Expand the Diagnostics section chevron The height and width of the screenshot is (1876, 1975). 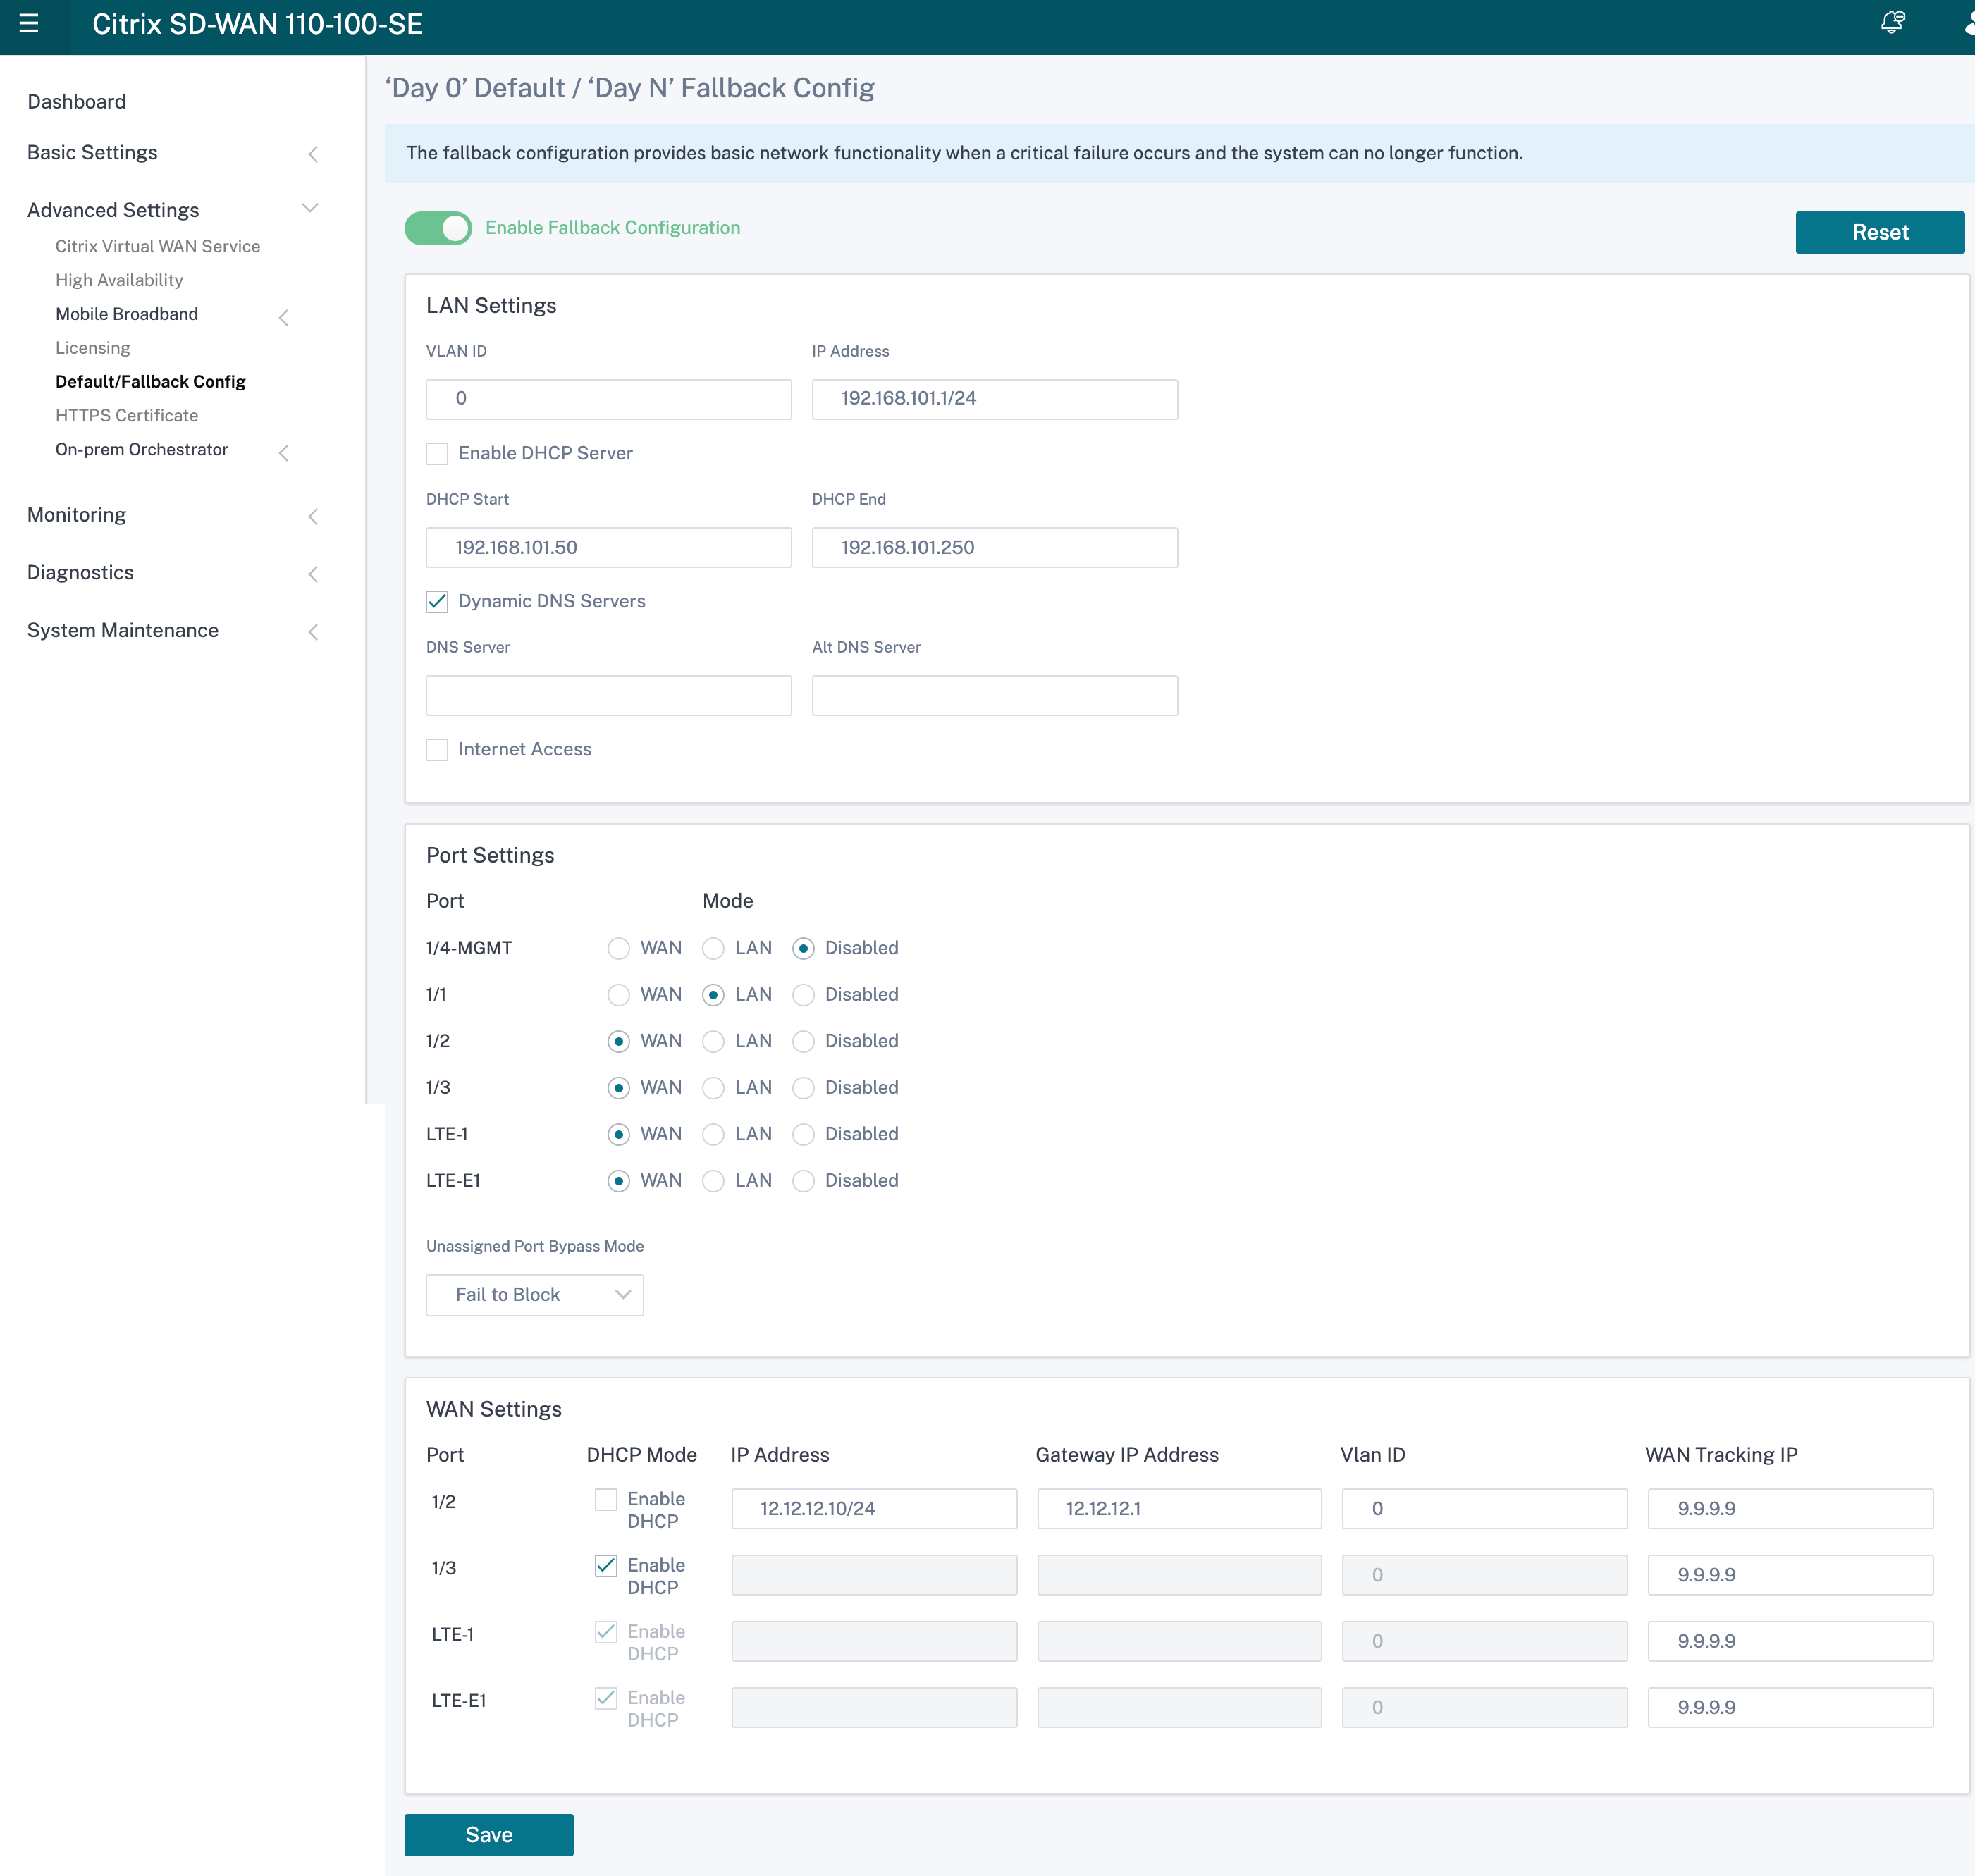pyautogui.click(x=313, y=574)
